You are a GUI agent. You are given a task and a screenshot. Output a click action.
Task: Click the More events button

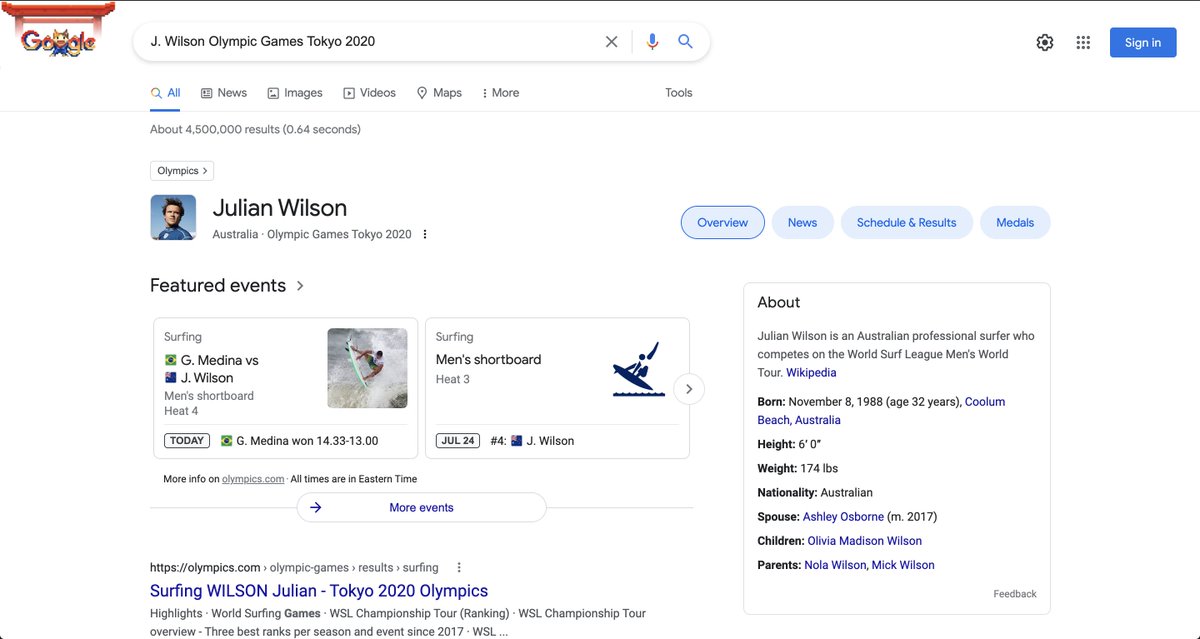point(422,508)
